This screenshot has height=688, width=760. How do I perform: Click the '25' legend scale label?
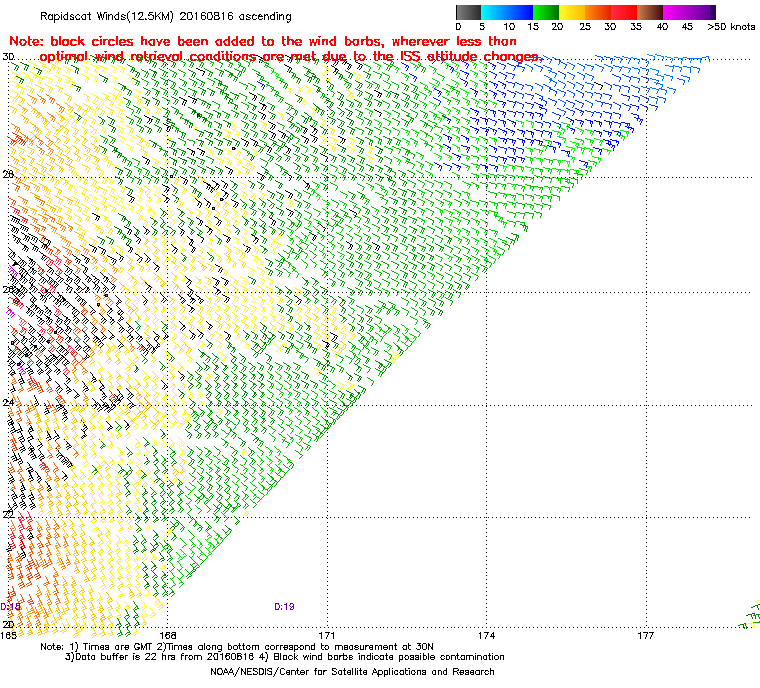pyautogui.click(x=585, y=27)
